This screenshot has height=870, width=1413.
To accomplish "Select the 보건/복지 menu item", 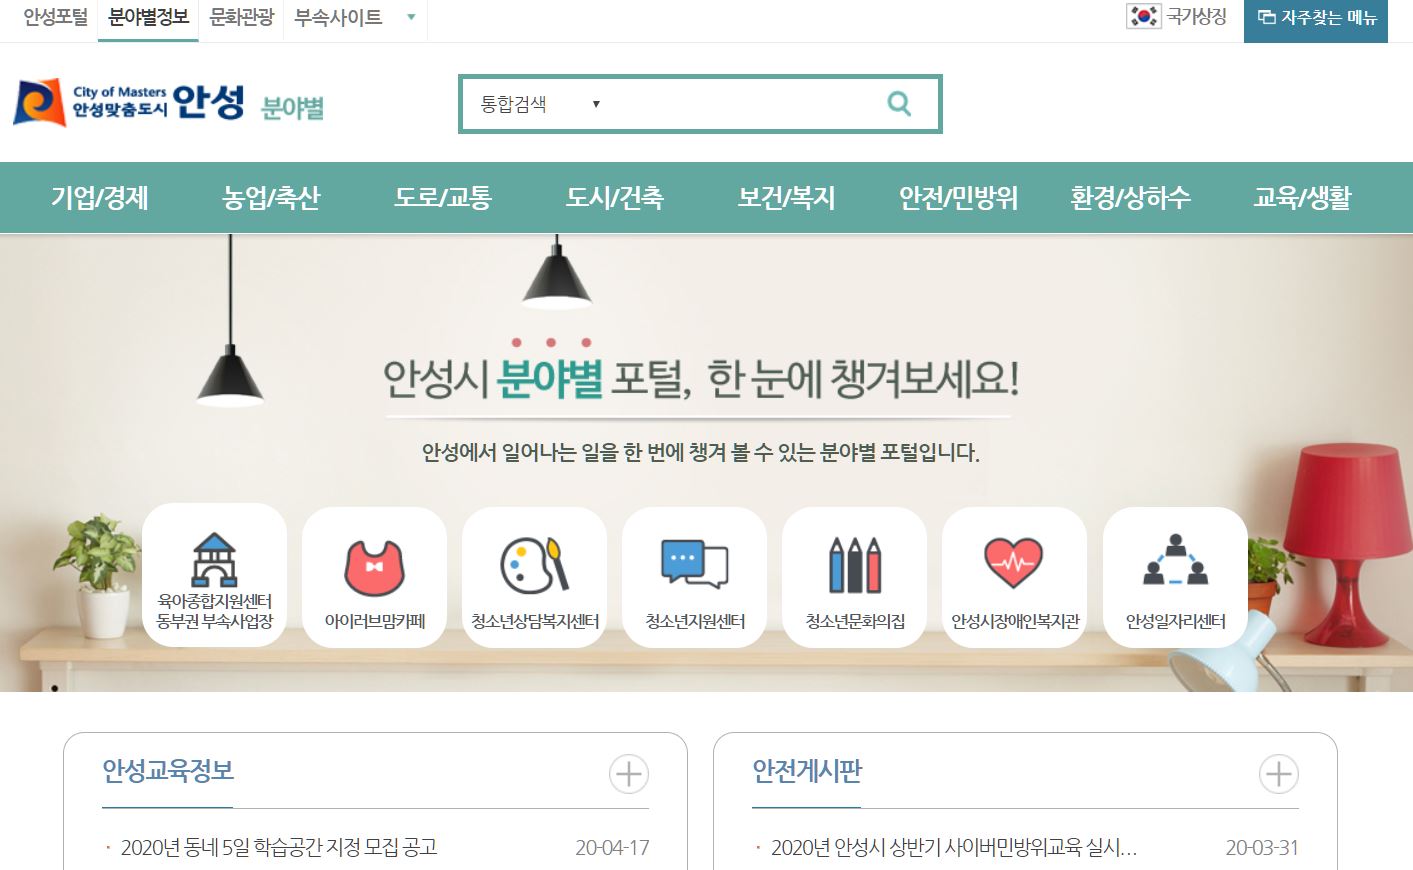I will pyautogui.click(x=786, y=198).
